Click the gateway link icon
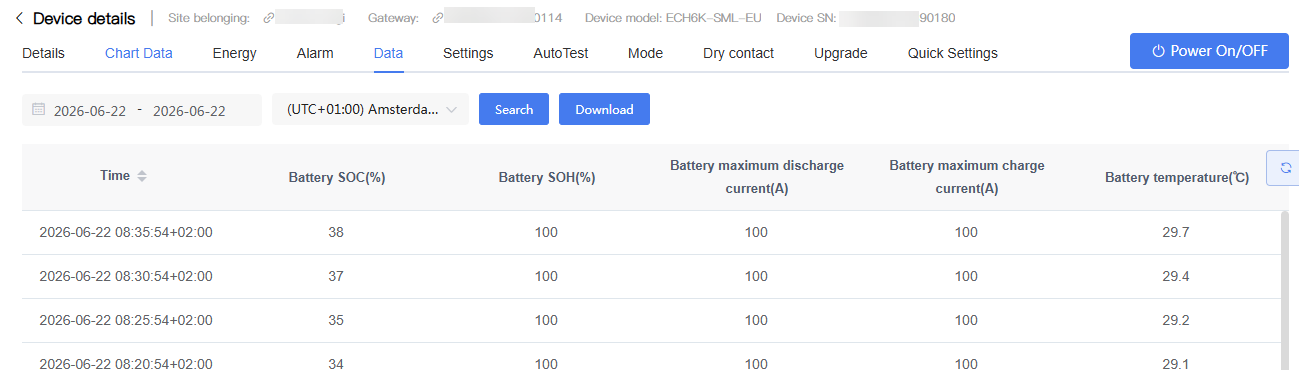 tap(437, 18)
